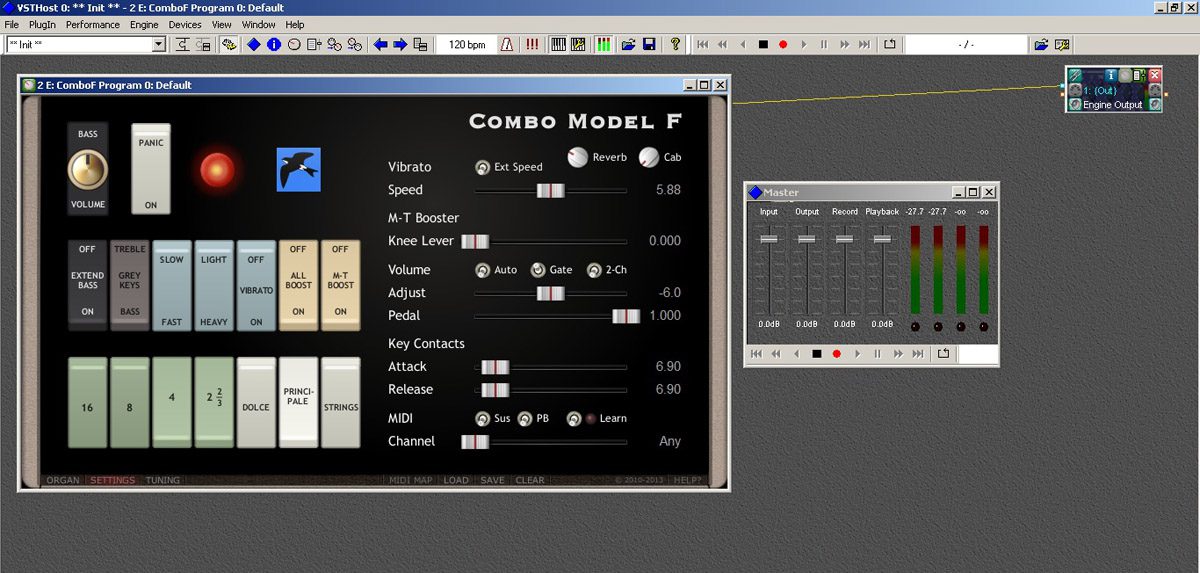This screenshot has width=1200, height=573.
Task: Click the blue left arrow previous plugin icon
Action: click(380, 44)
